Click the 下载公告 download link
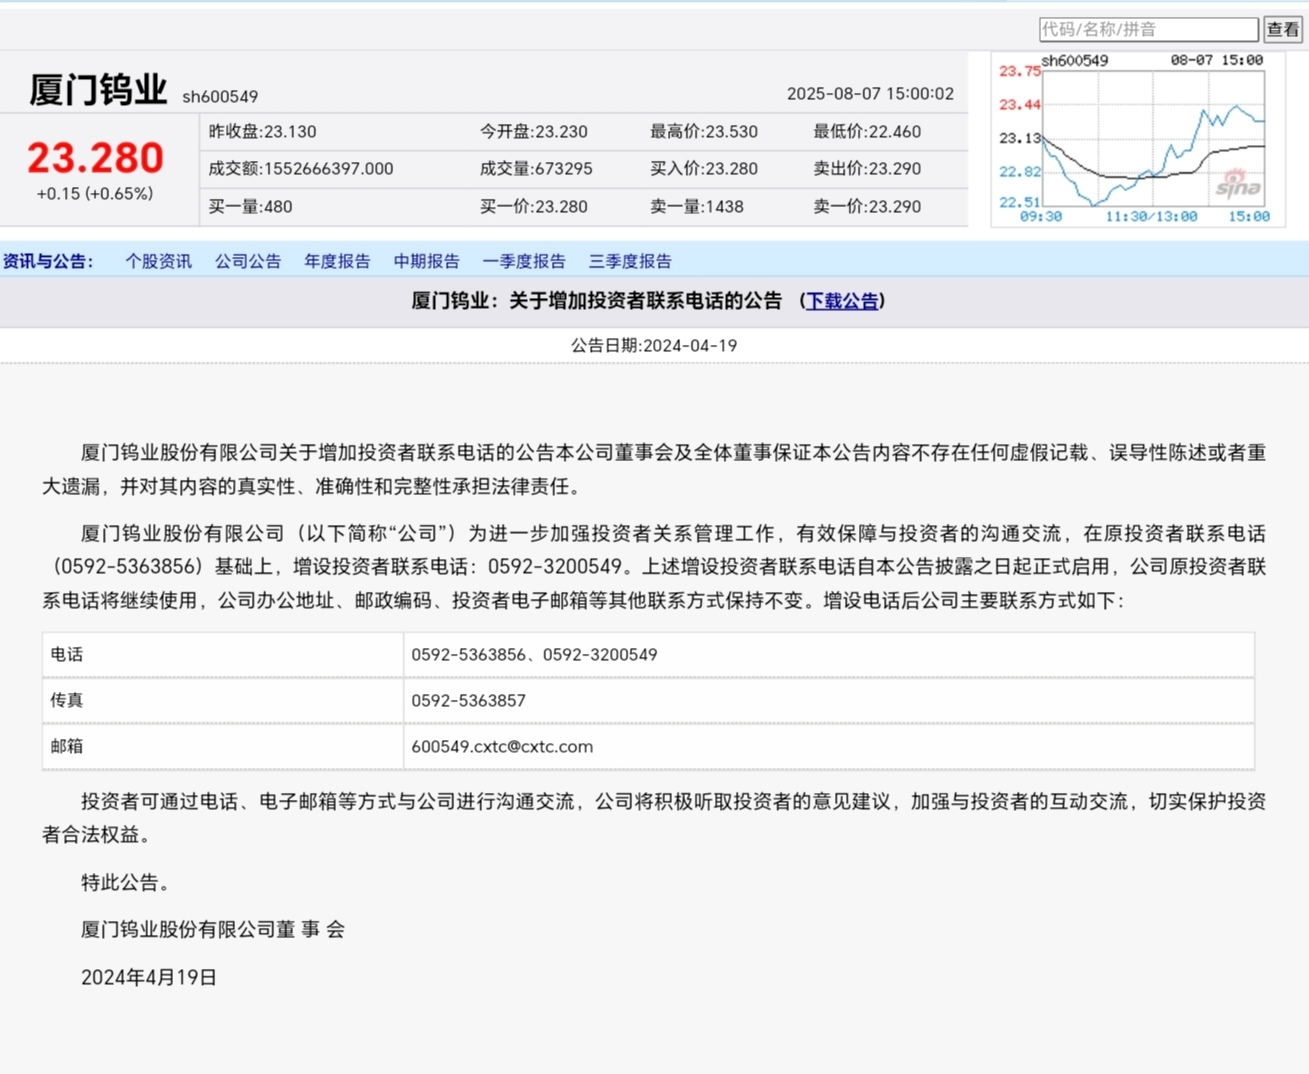The height and width of the screenshot is (1074, 1309). point(842,301)
